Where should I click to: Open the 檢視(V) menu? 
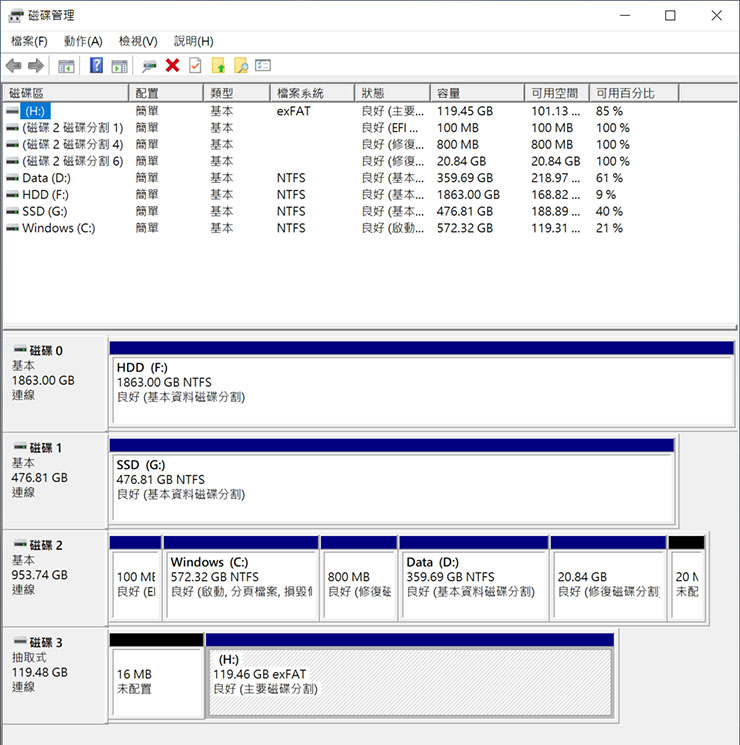[138, 41]
